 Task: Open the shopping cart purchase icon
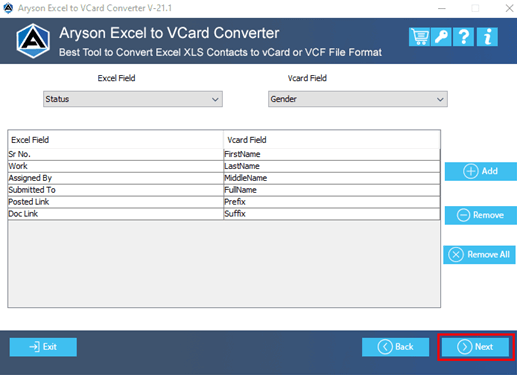tap(419, 37)
